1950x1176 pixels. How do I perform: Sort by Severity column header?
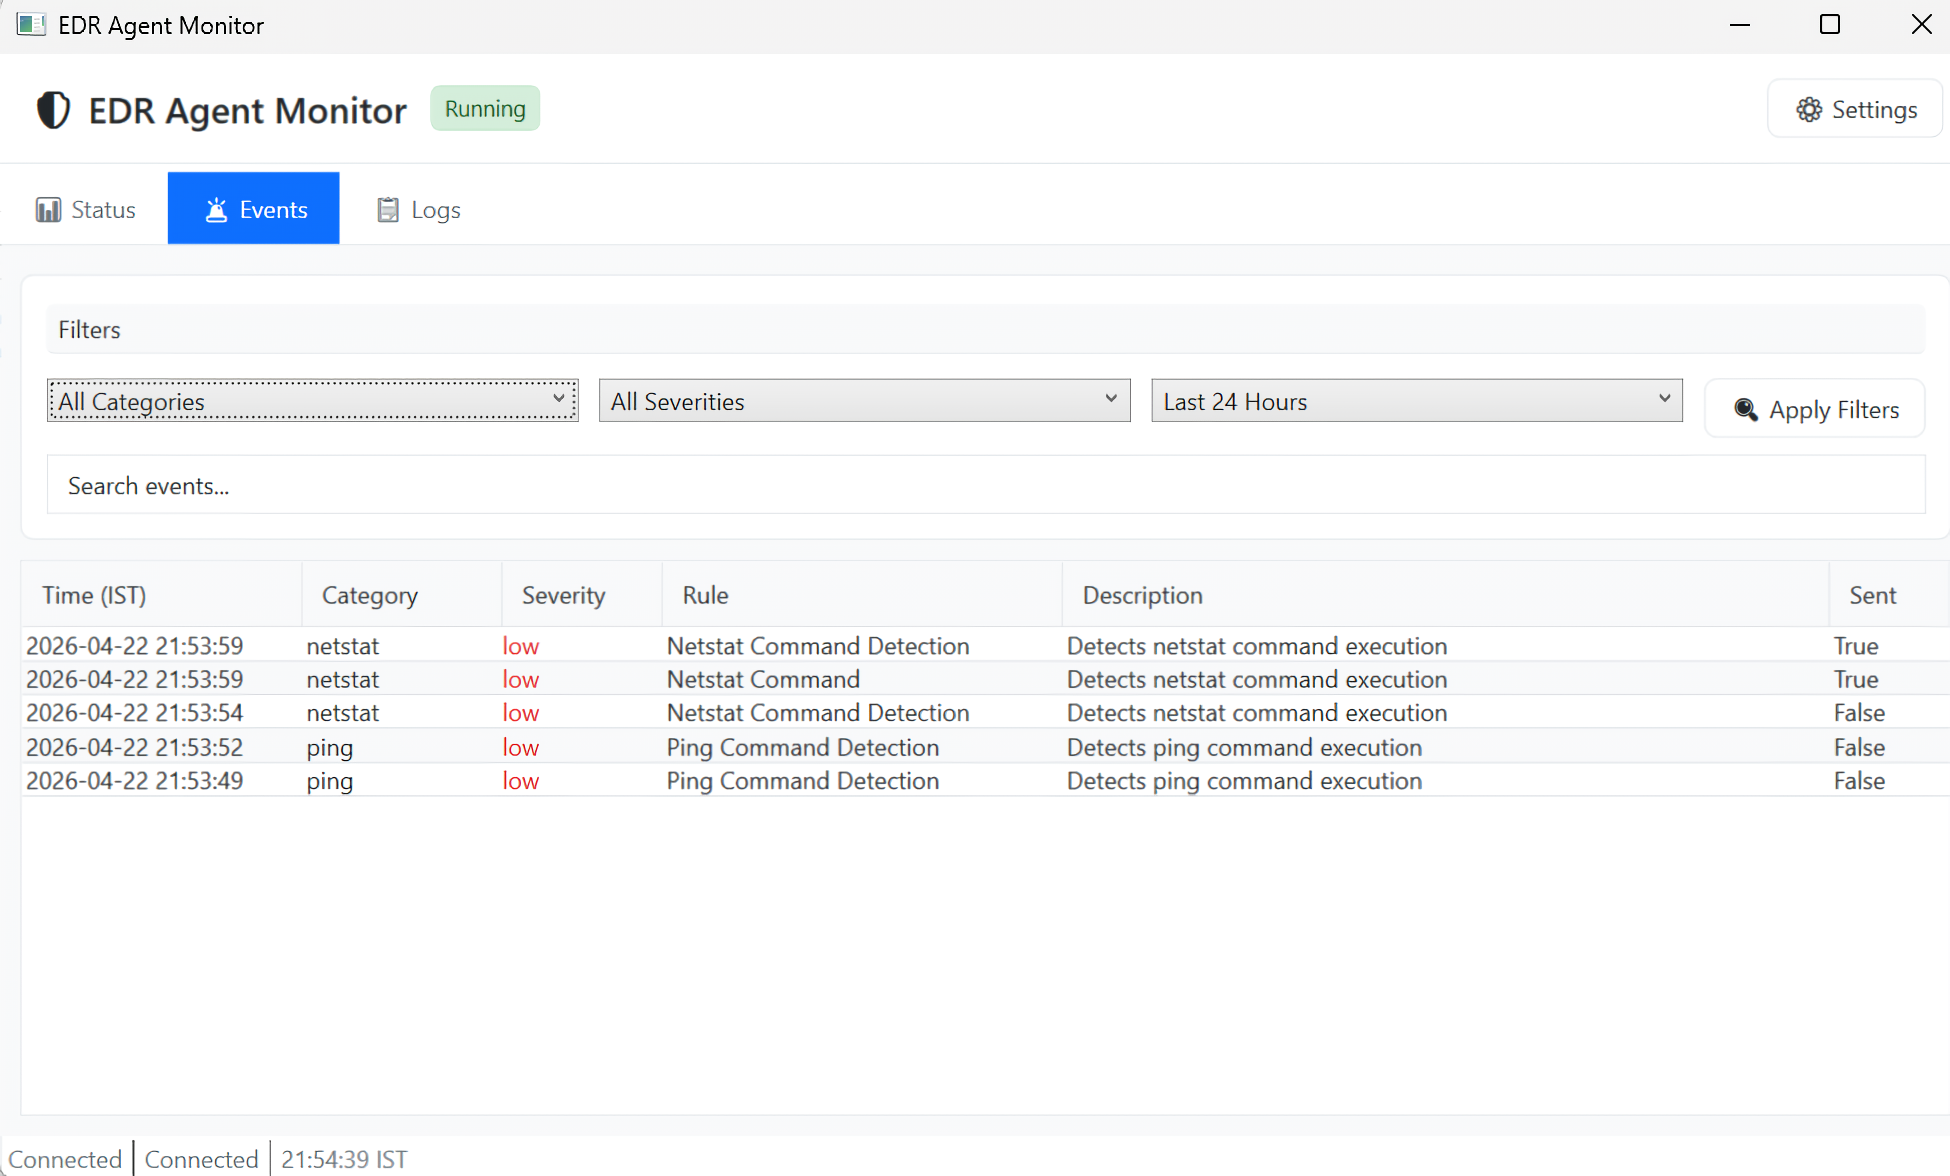pos(582,595)
